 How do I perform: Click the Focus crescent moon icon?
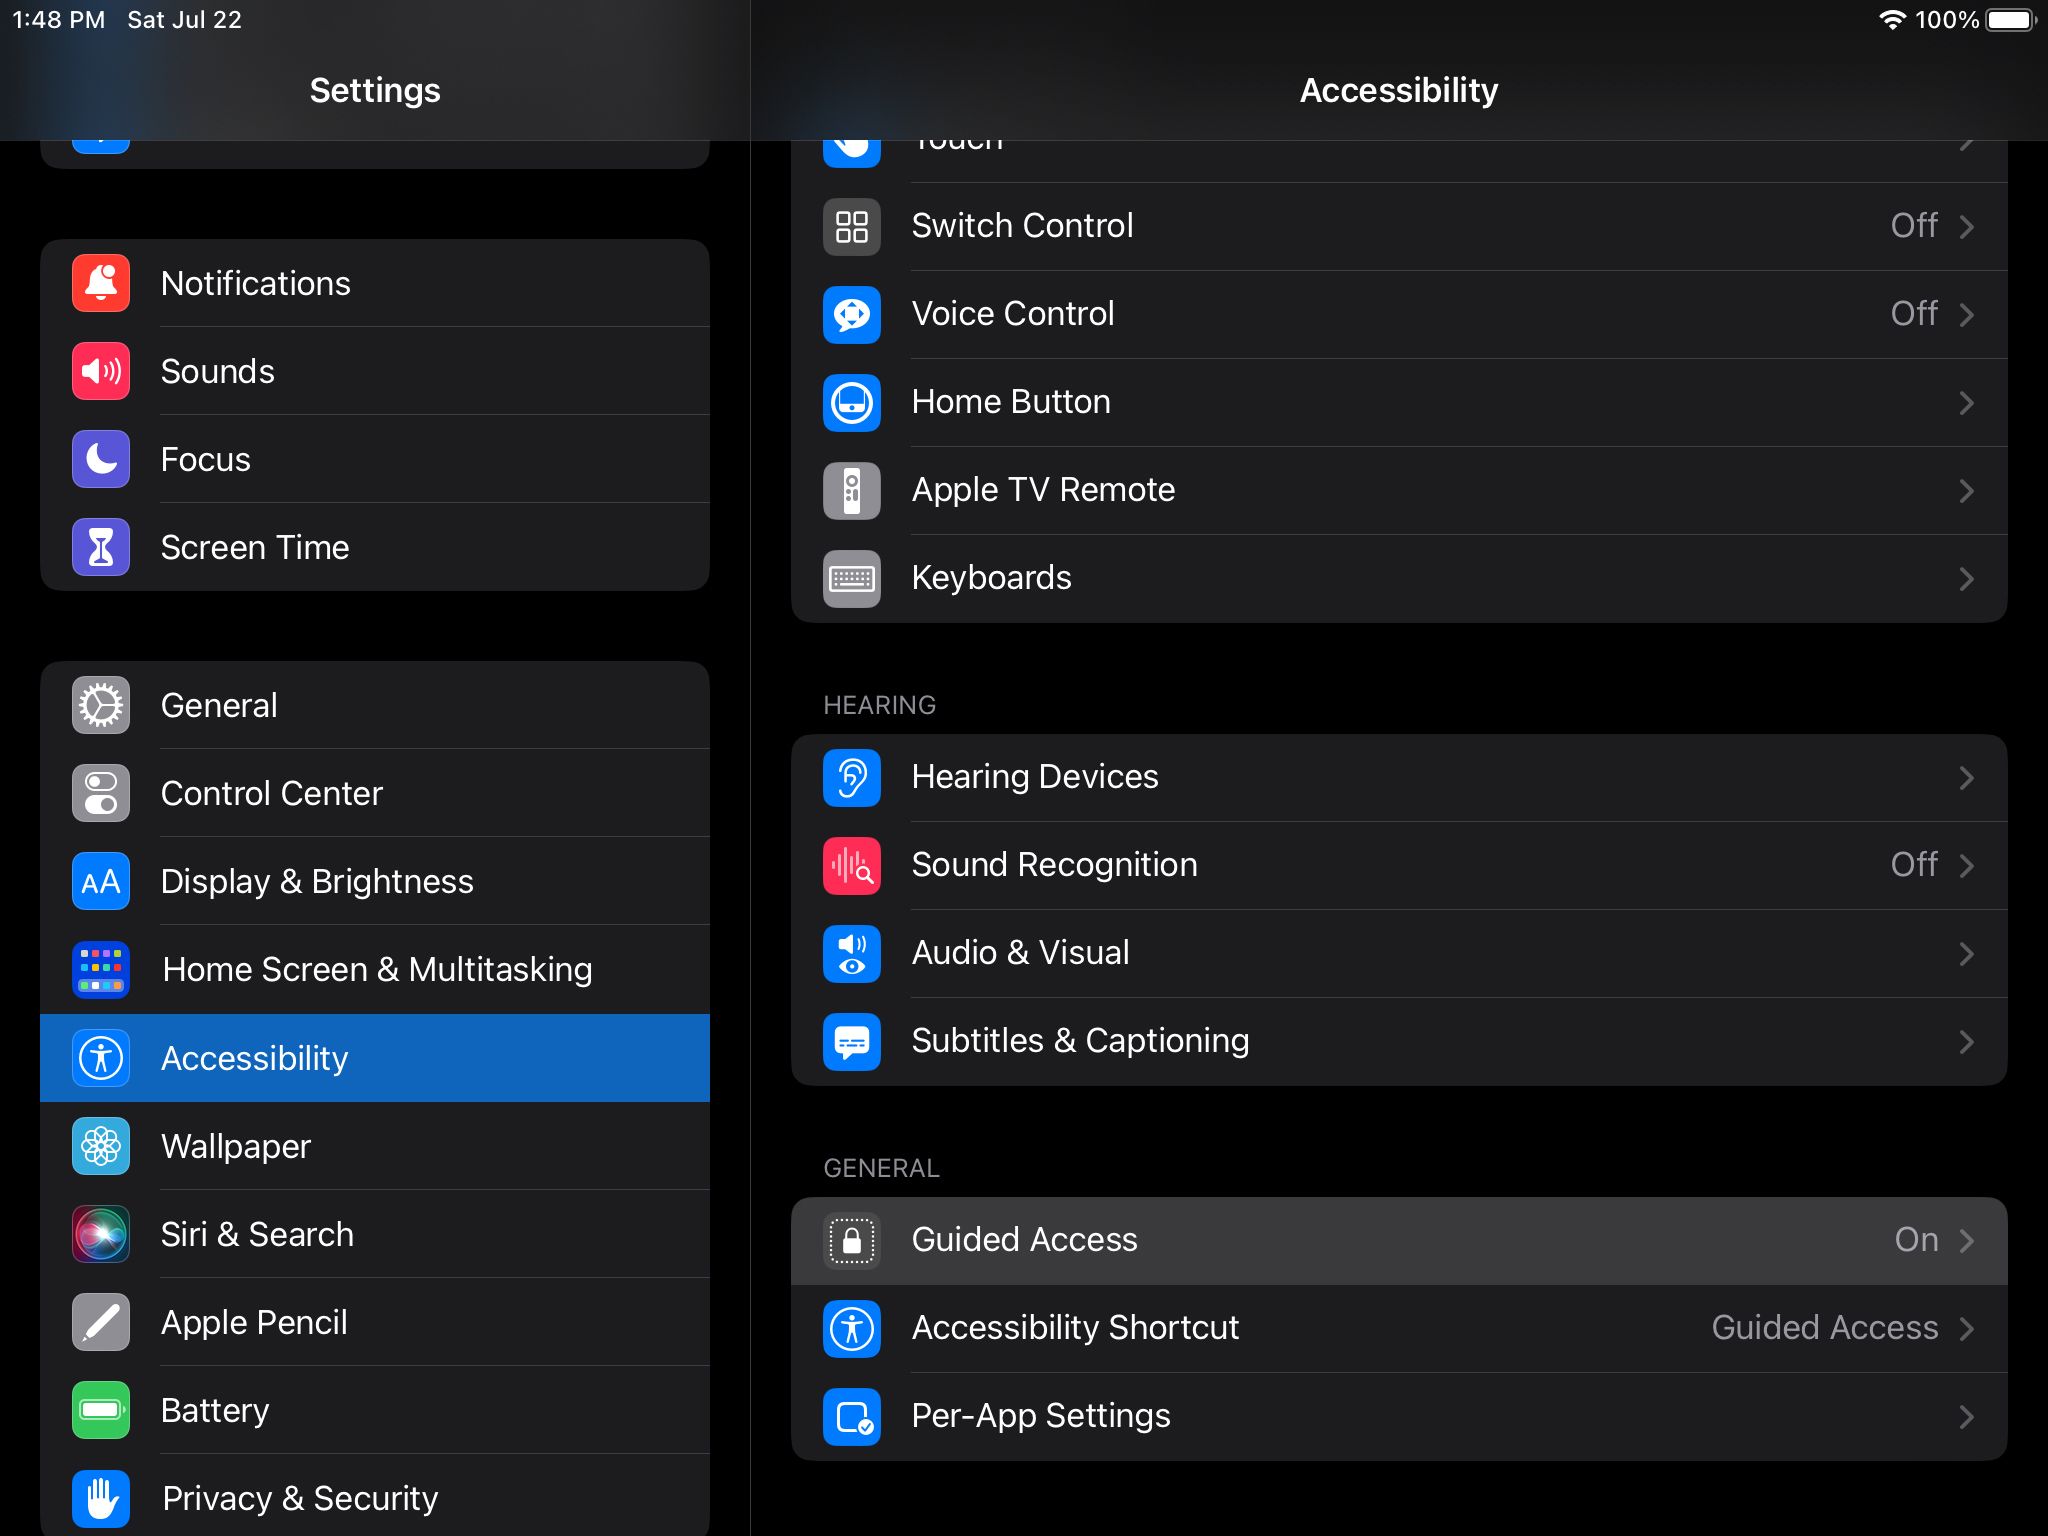[100, 459]
